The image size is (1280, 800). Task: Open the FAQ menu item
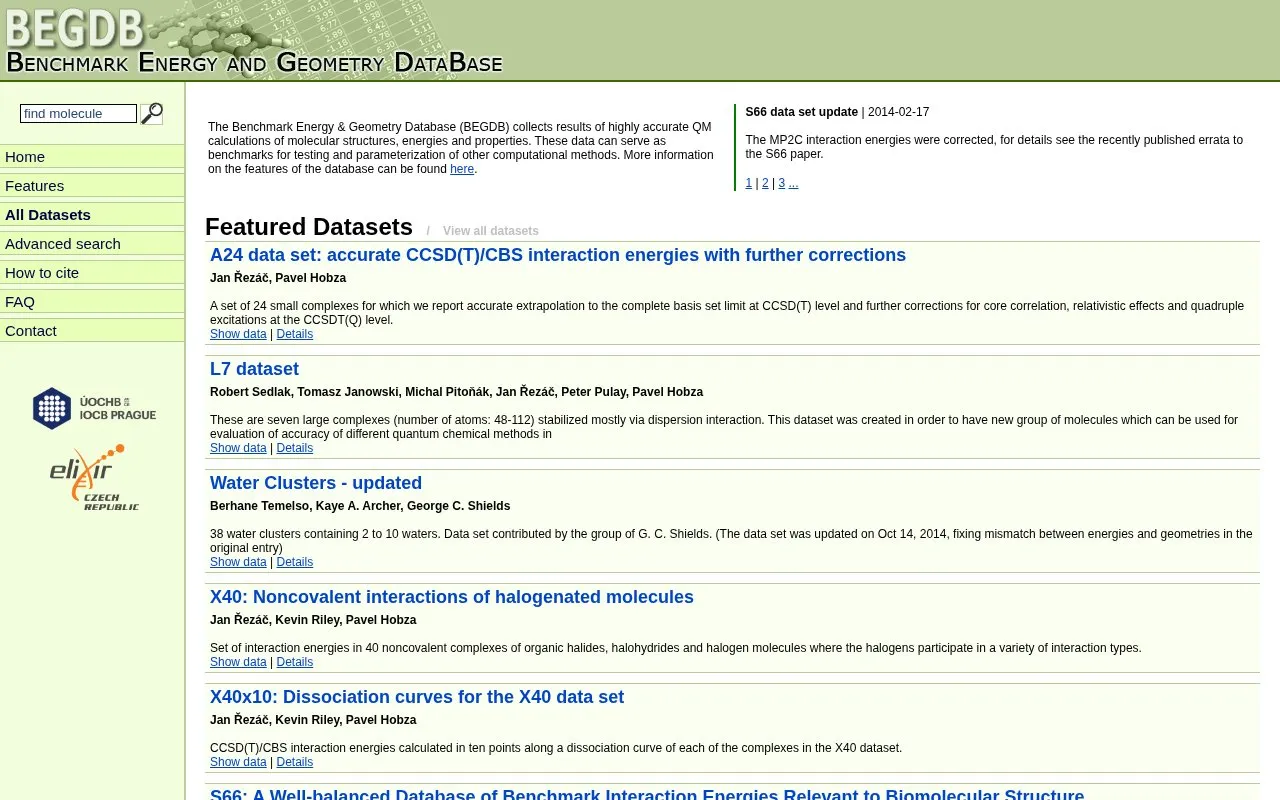(92, 302)
